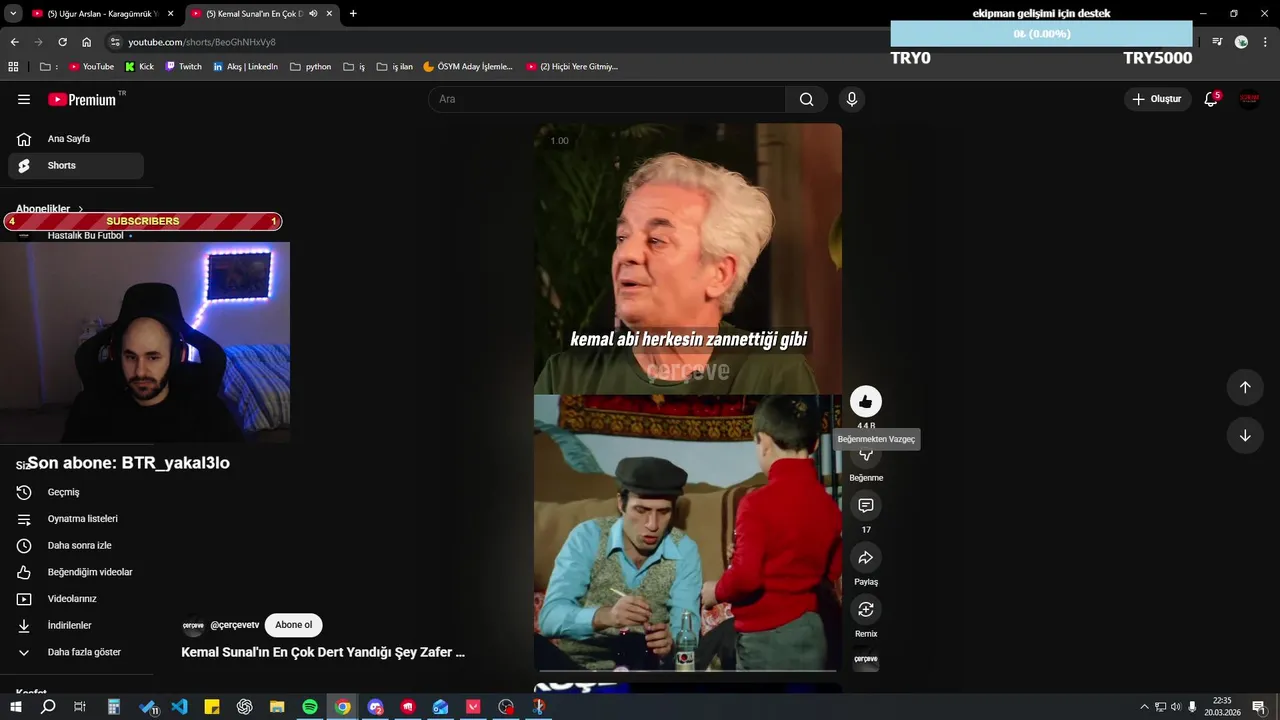The height and width of the screenshot is (720, 1280).
Task: Open the @çerçevetv channel link
Action: 234,625
